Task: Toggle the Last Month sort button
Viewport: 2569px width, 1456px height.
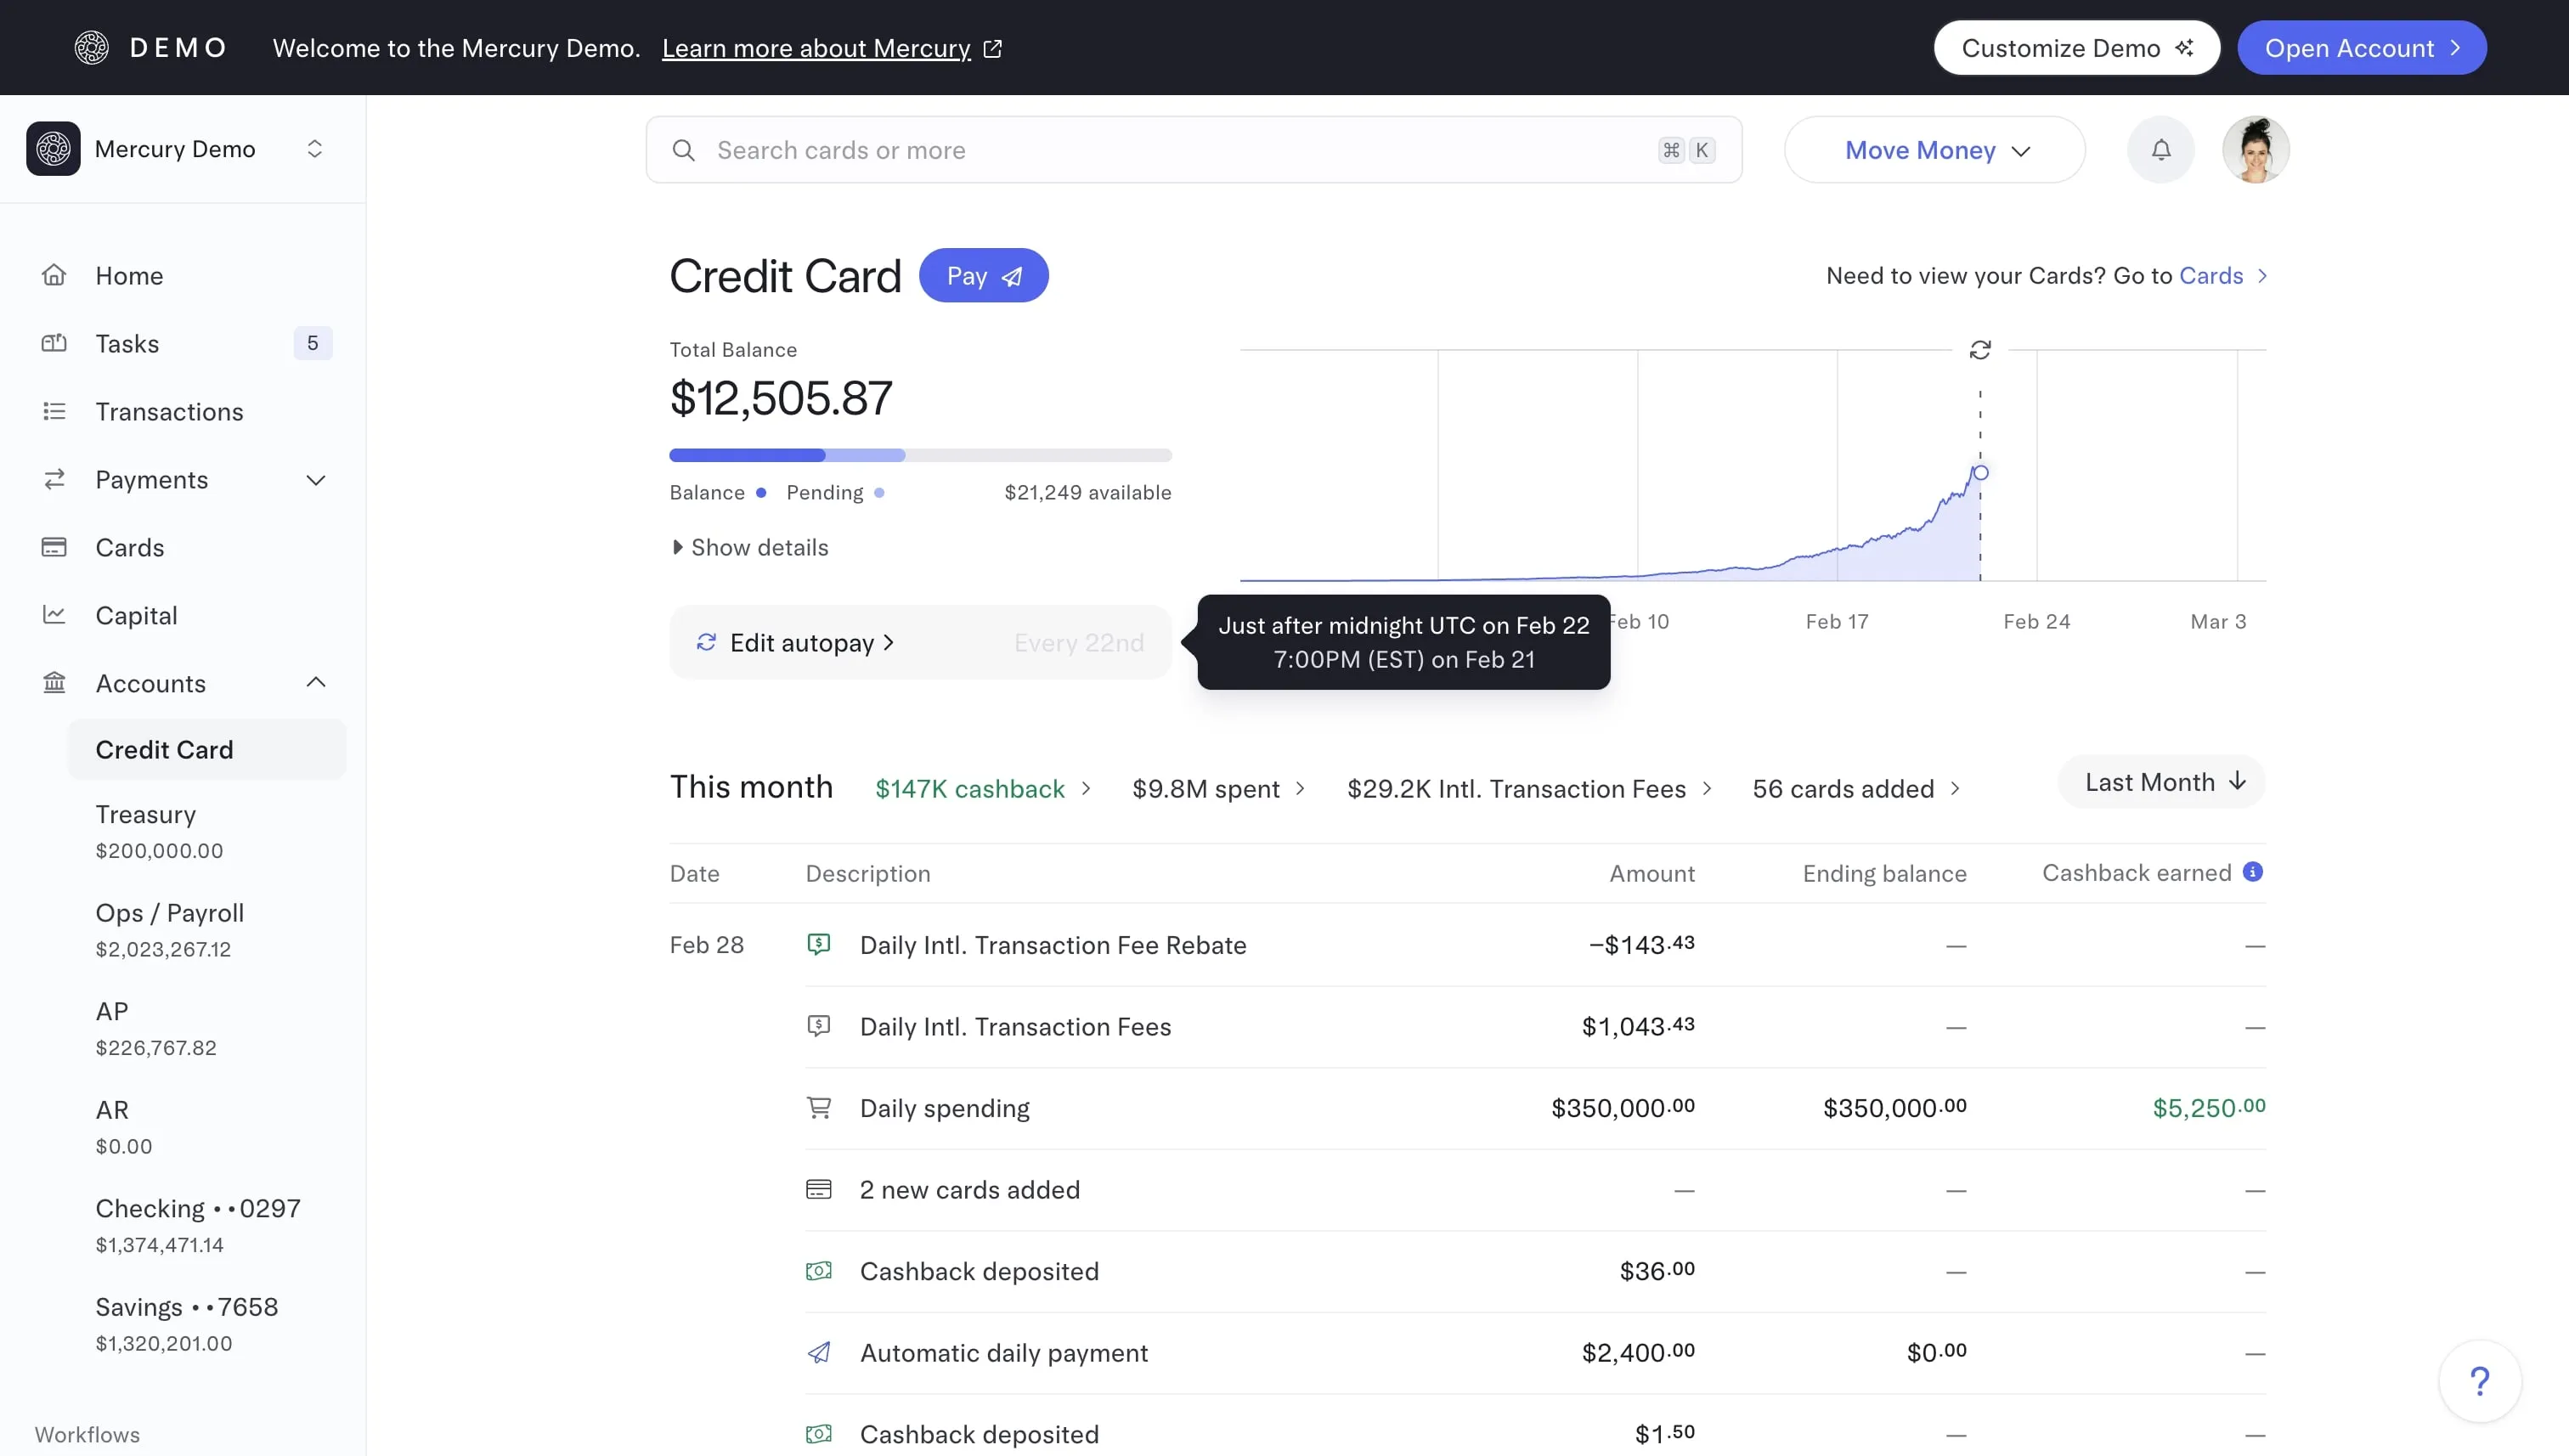Action: [2162, 782]
